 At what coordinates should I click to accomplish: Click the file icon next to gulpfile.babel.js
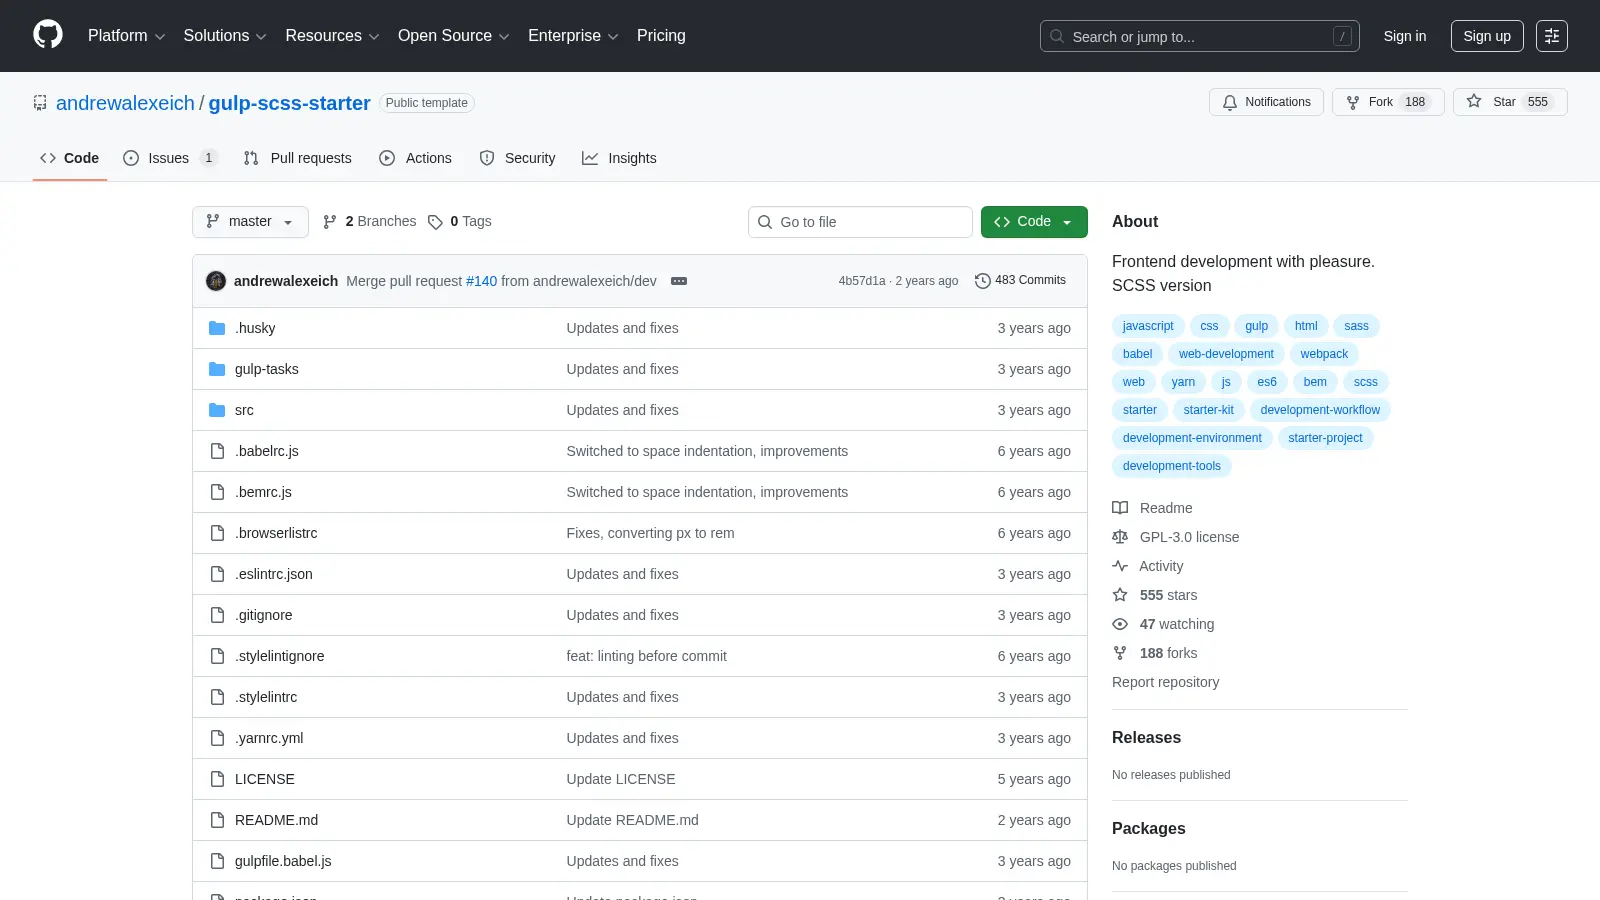tap(217, 861)
